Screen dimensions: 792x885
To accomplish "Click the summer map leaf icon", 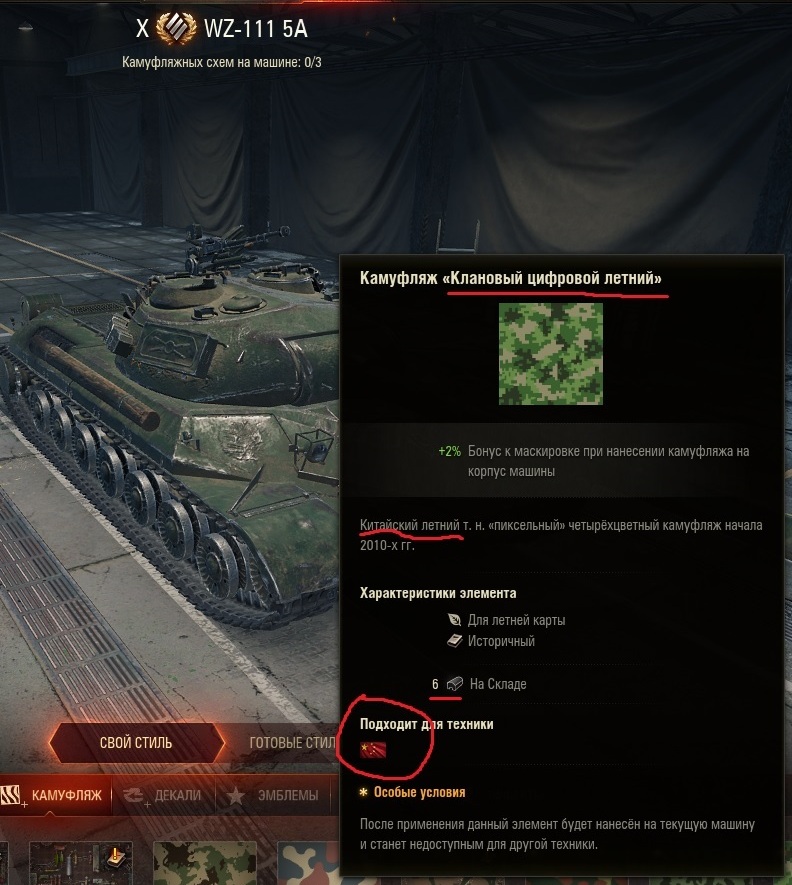I will pos(454,620).
